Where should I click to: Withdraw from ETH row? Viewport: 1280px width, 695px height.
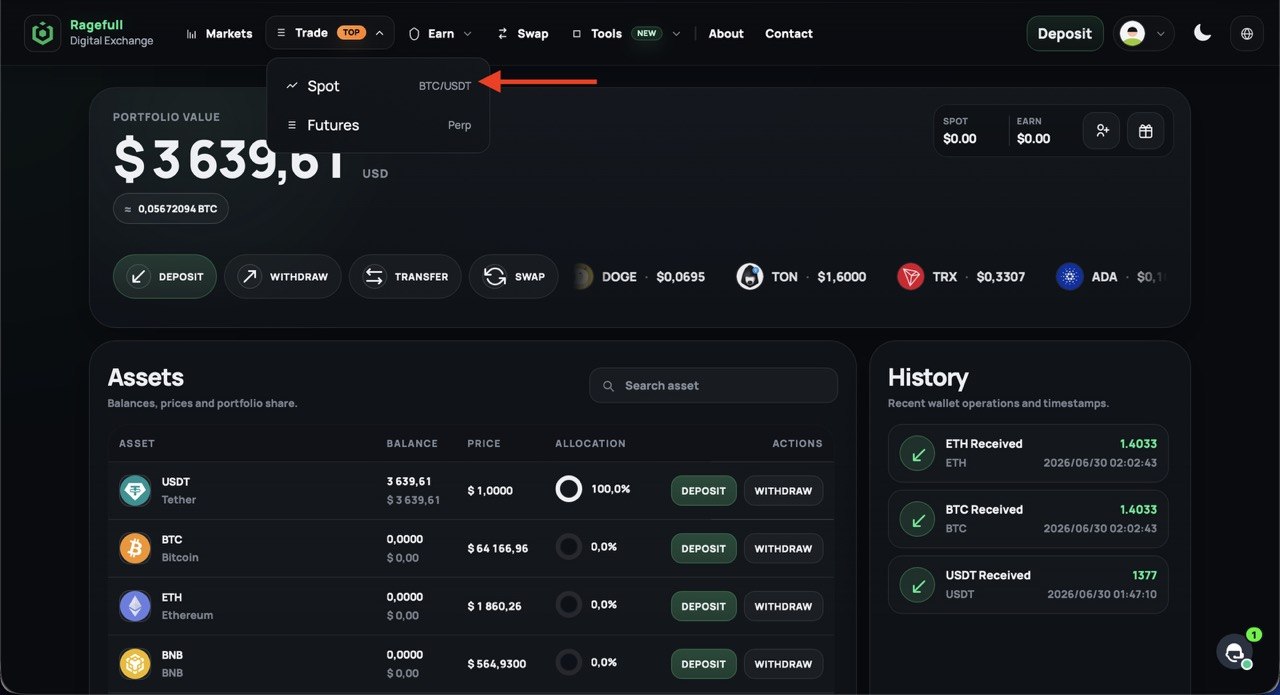point(784,606)
